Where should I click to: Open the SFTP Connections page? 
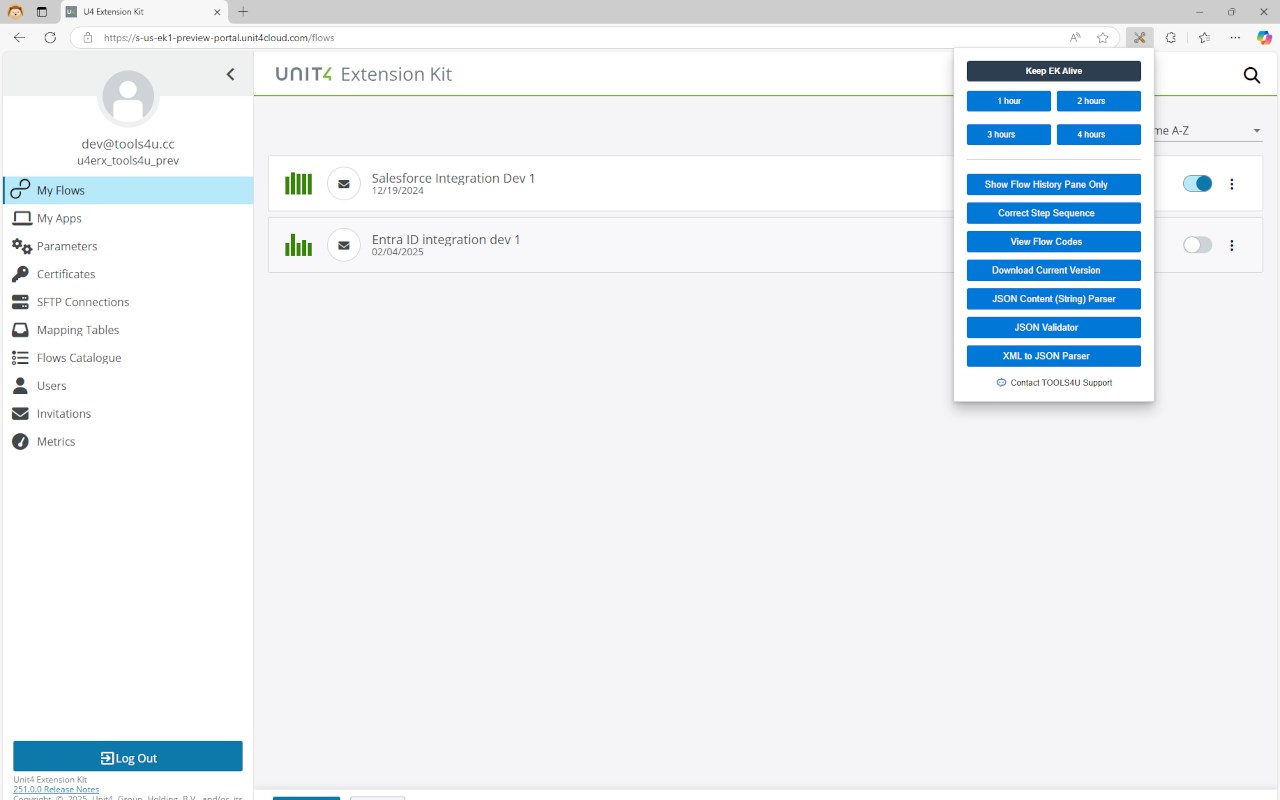[128, 302]
